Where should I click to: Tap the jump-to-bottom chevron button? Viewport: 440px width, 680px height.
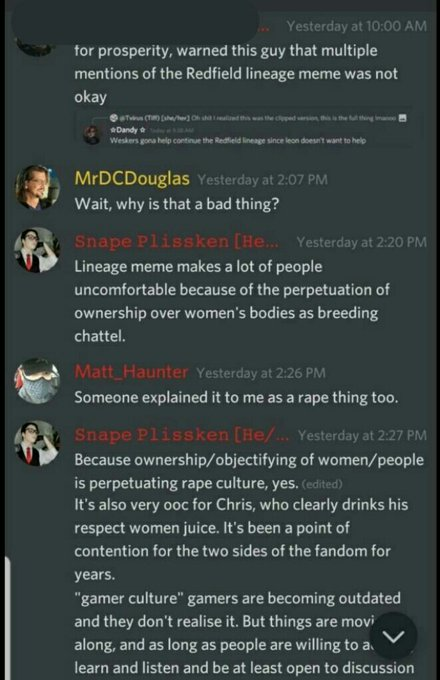point(394,636)
